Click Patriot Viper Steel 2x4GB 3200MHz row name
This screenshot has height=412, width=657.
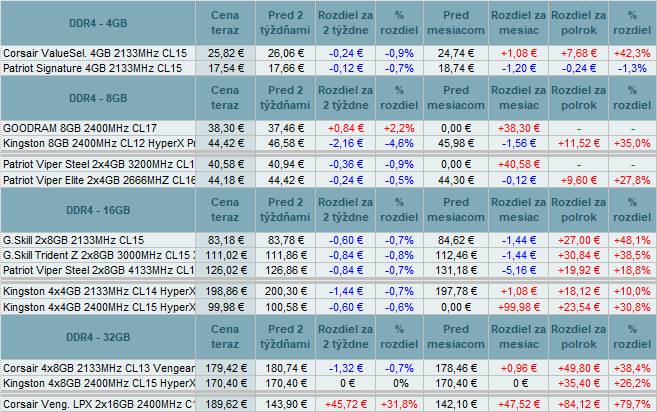pos(98,164)
